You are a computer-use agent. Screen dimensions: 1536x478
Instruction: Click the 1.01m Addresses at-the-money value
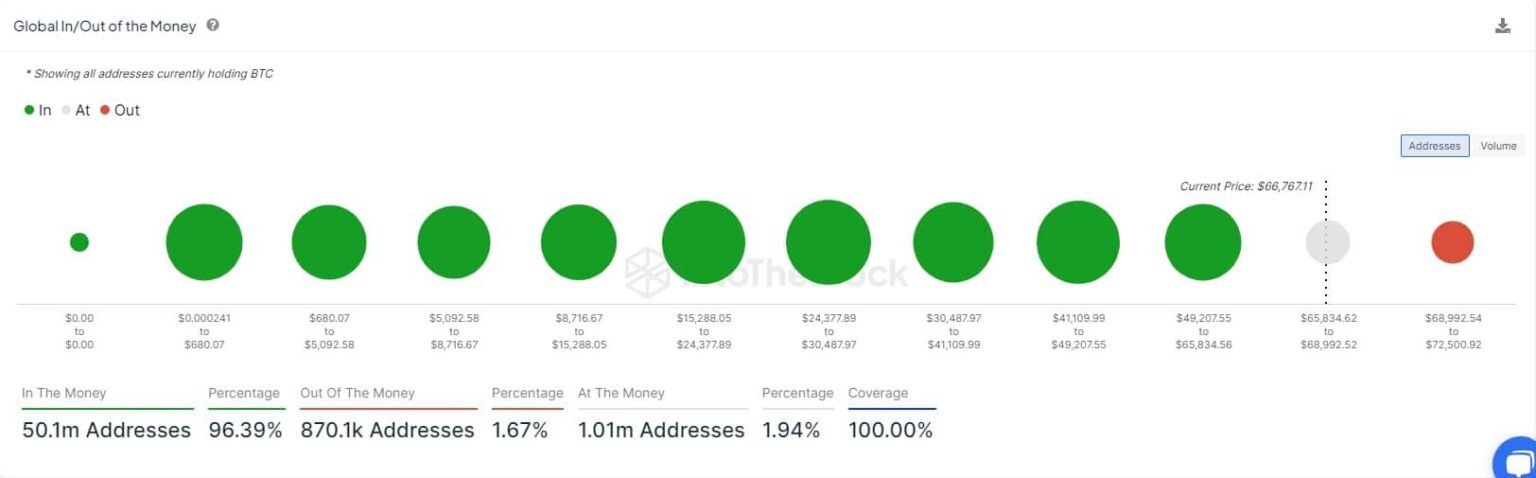(x=661, y=430)
